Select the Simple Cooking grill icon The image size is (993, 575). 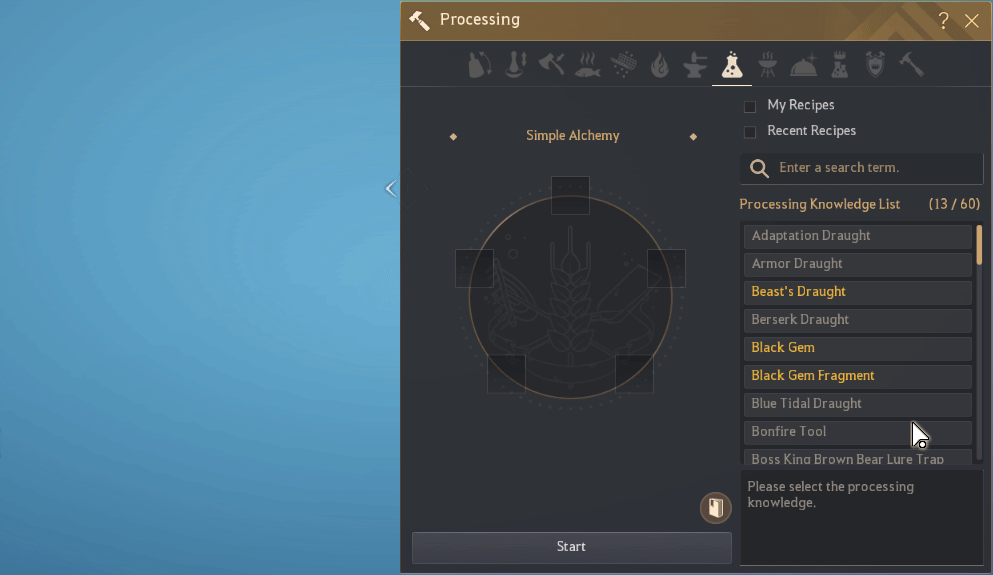tap(767, 66)
